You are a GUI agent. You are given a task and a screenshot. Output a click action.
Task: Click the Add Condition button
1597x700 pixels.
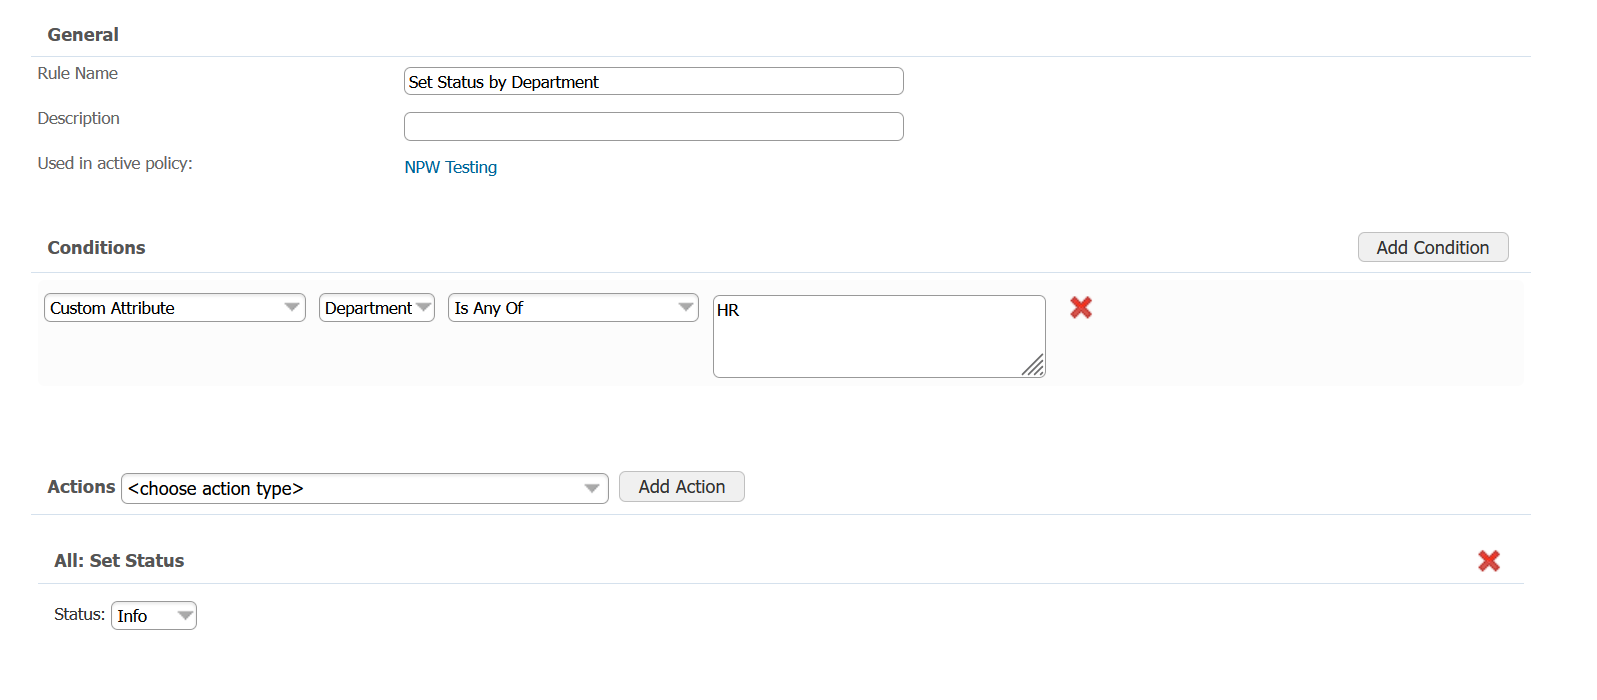point(1432,248)
